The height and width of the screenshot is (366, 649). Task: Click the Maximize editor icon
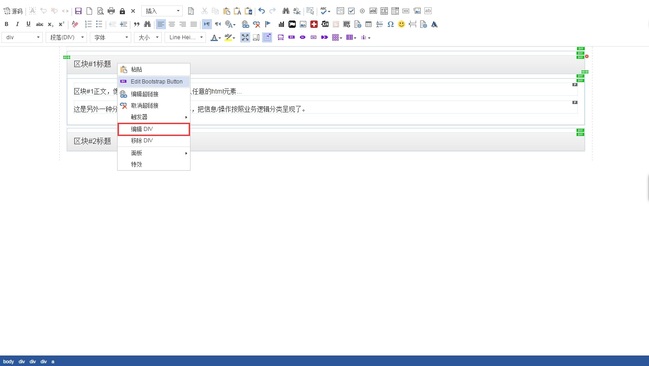coord(245,37)
